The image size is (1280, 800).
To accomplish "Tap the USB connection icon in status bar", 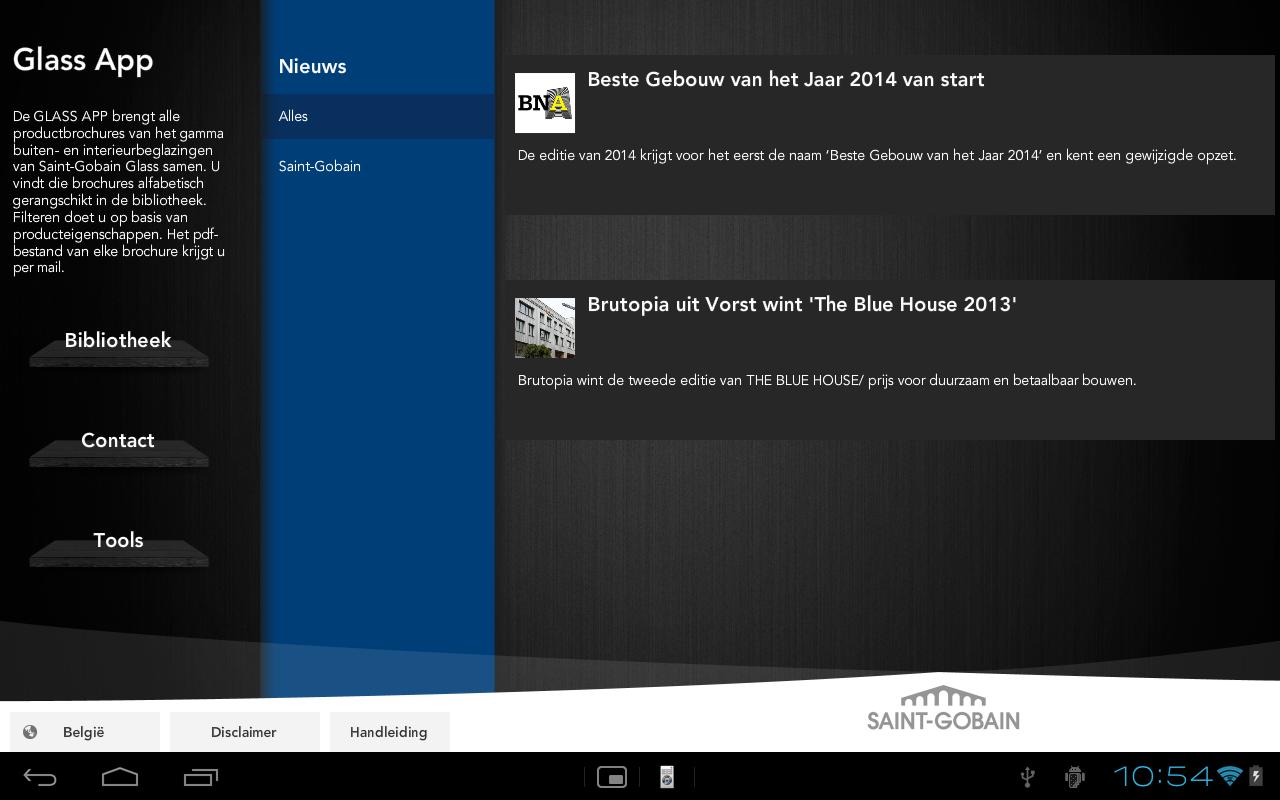I will click(1026, 776).
